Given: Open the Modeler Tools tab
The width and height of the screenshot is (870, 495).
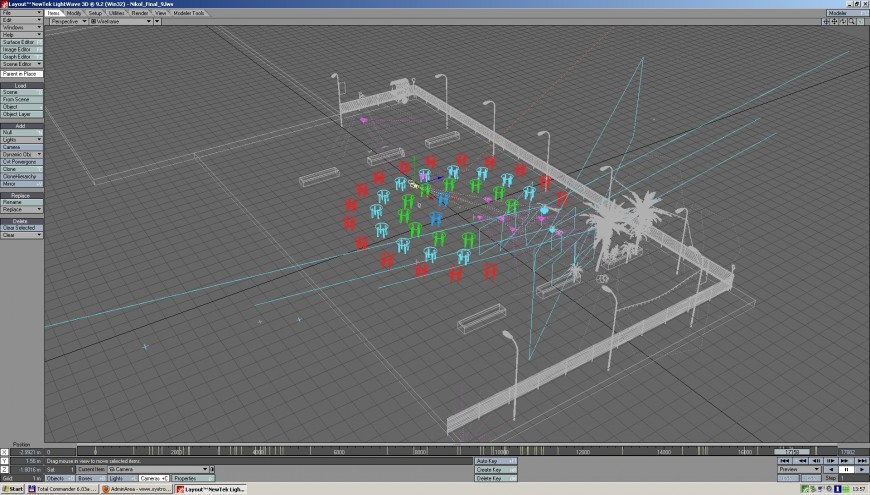Looking at the screenshot, I should pyautogui.click(x=189, y=13).
